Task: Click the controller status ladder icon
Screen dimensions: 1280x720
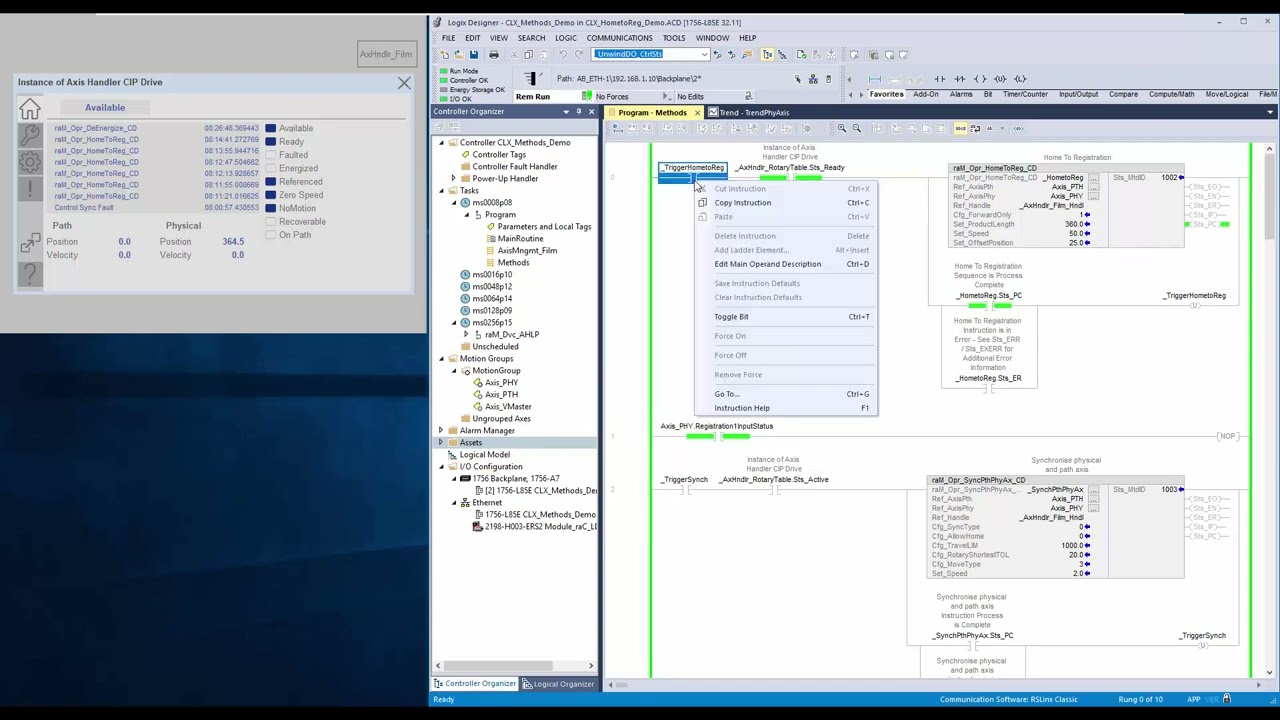Action: [x=530, y=79]
